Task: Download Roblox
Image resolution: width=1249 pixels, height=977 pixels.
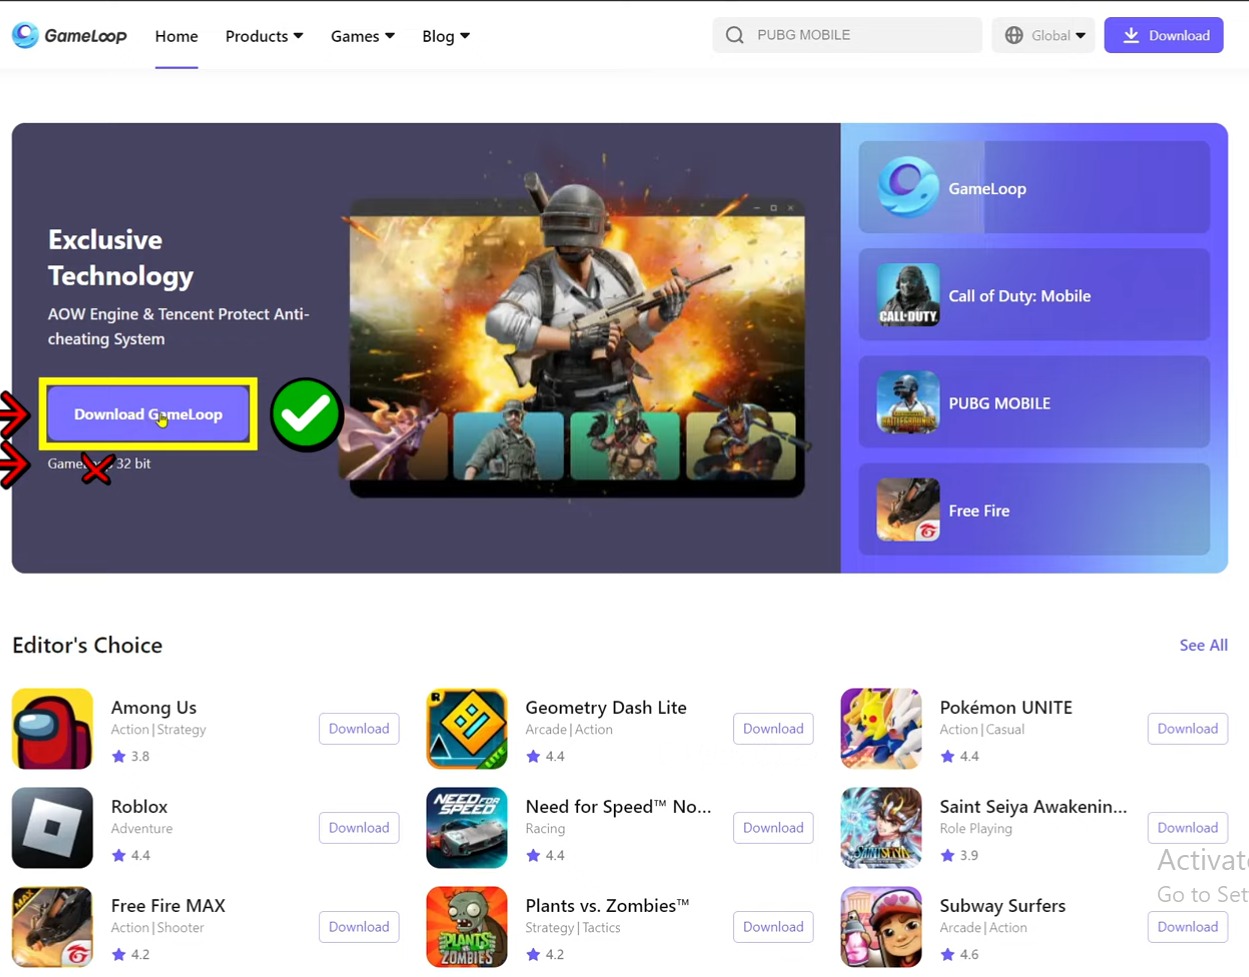Action: [x=359, y=828]
